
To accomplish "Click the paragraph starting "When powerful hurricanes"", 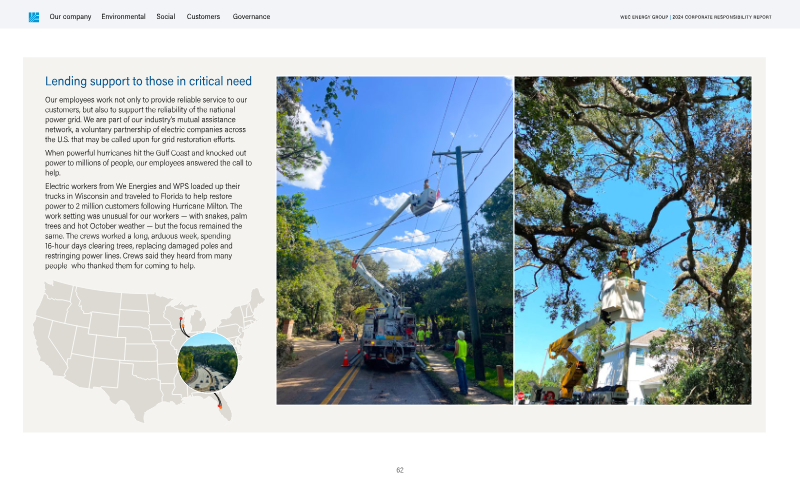I will pos(148,167).
